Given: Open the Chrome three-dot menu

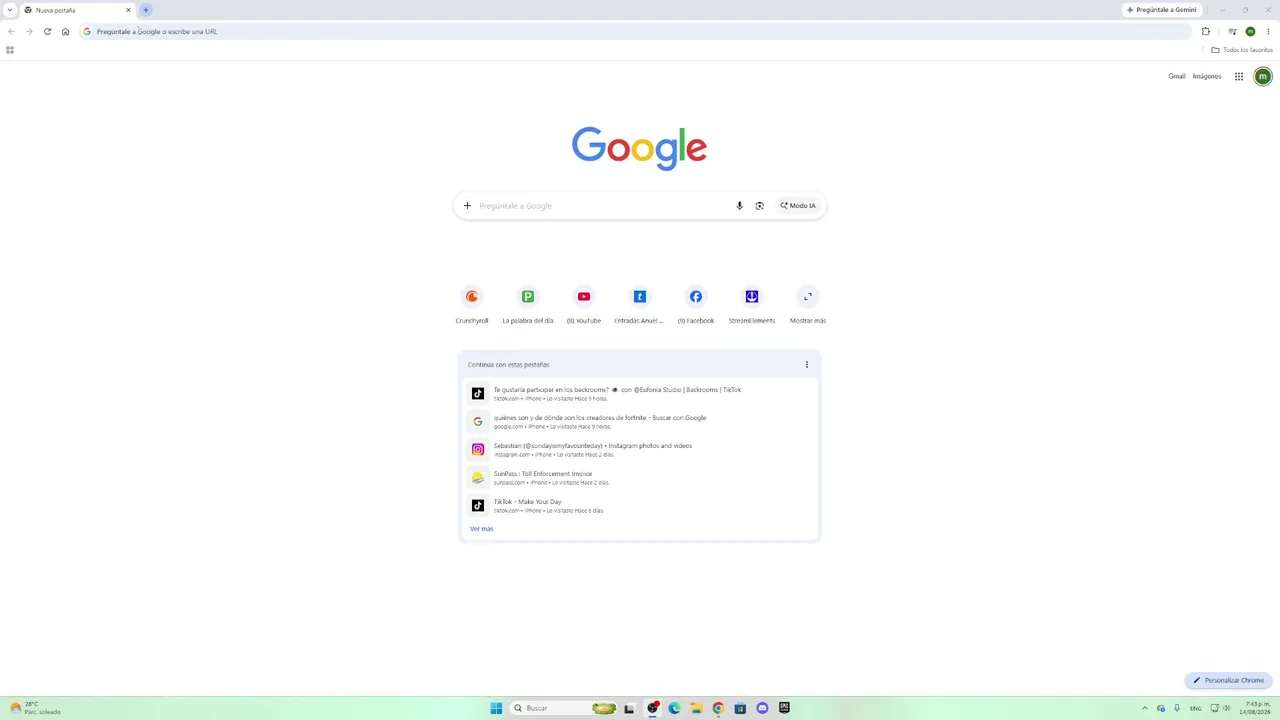Looking at the screenshot, I should pyautogui.click(x=1268, y=31).
